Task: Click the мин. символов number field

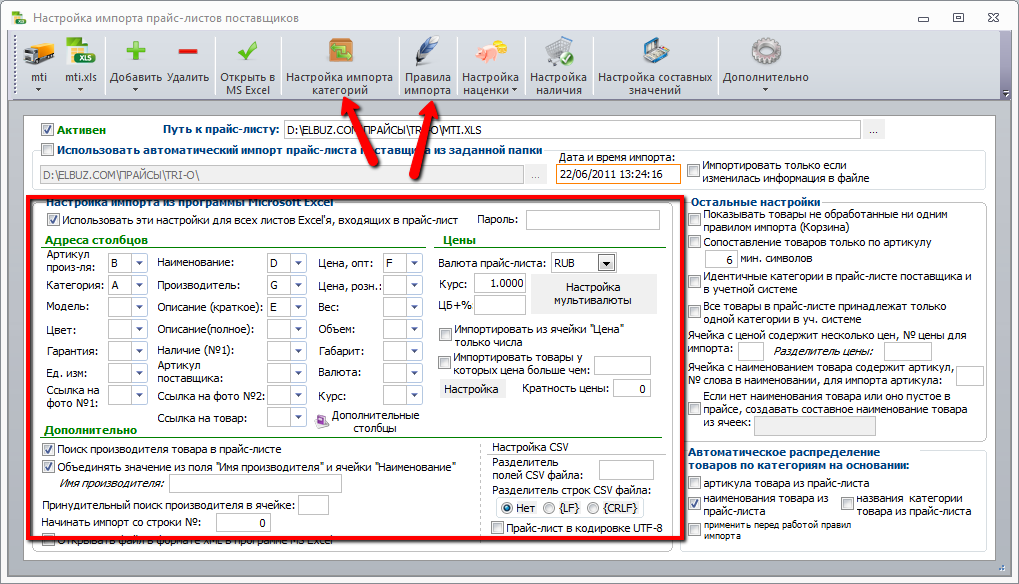Action: tap(721, 259)
